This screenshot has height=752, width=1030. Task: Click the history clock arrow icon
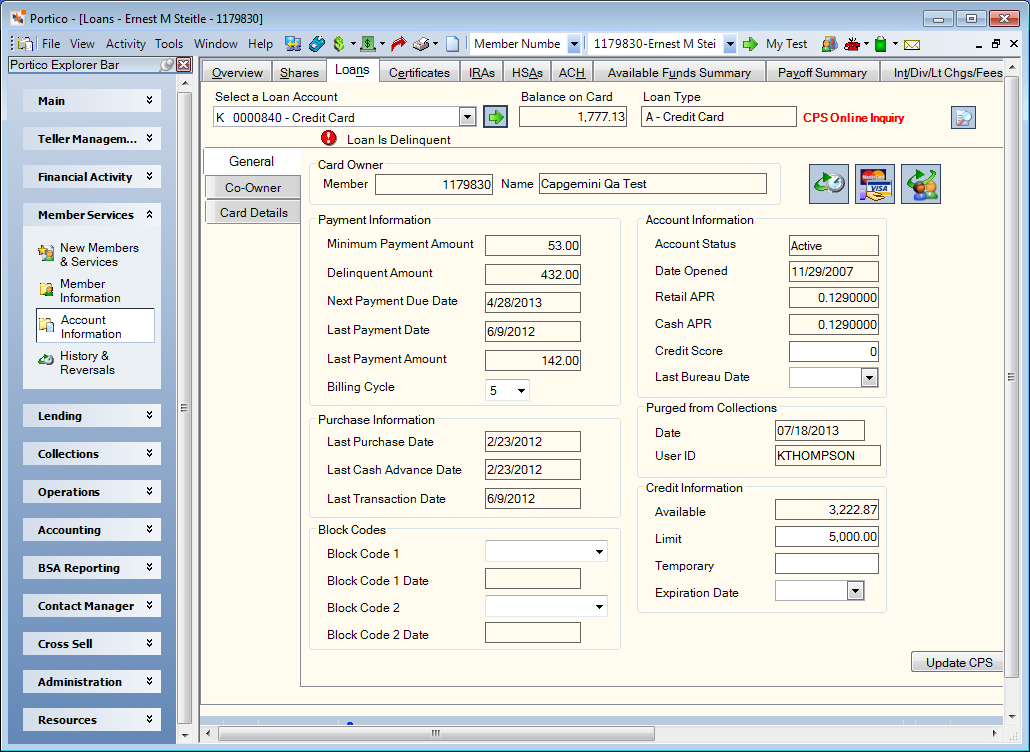tap(829, 184)
